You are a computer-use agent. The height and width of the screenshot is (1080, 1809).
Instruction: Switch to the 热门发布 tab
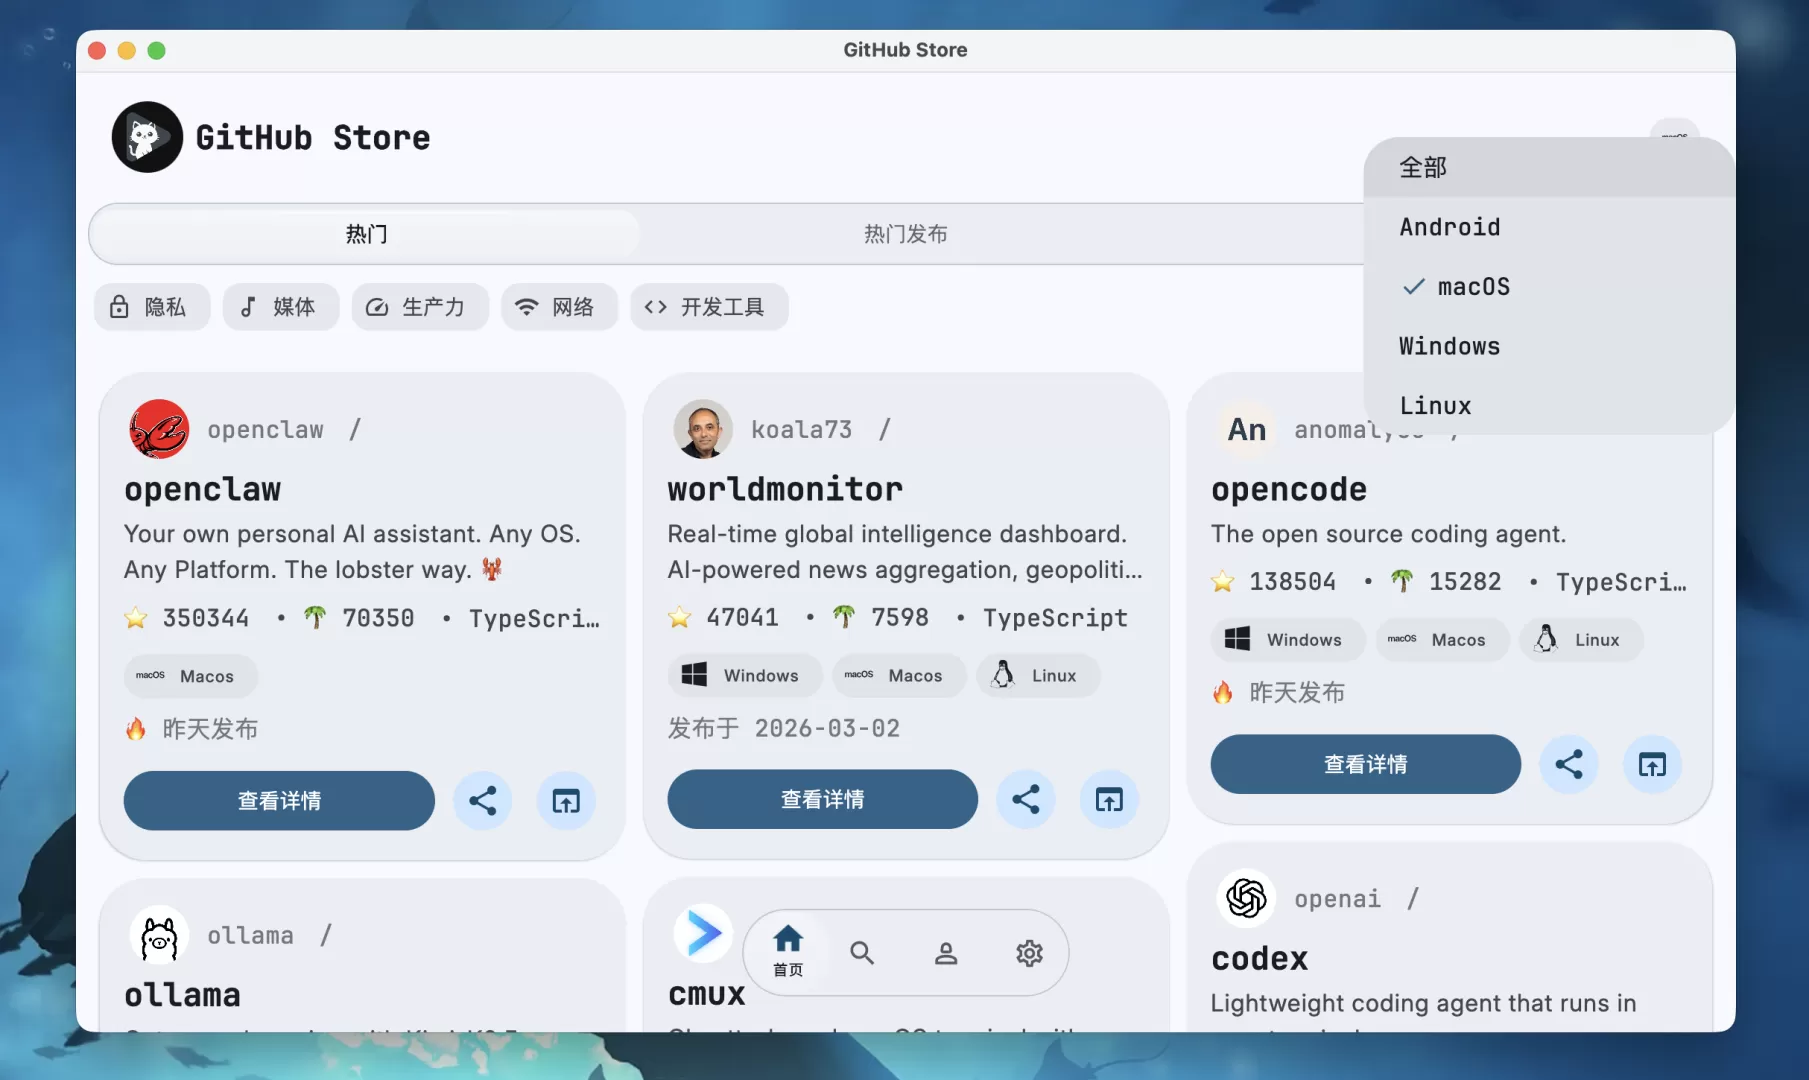(x=905, y=234)
